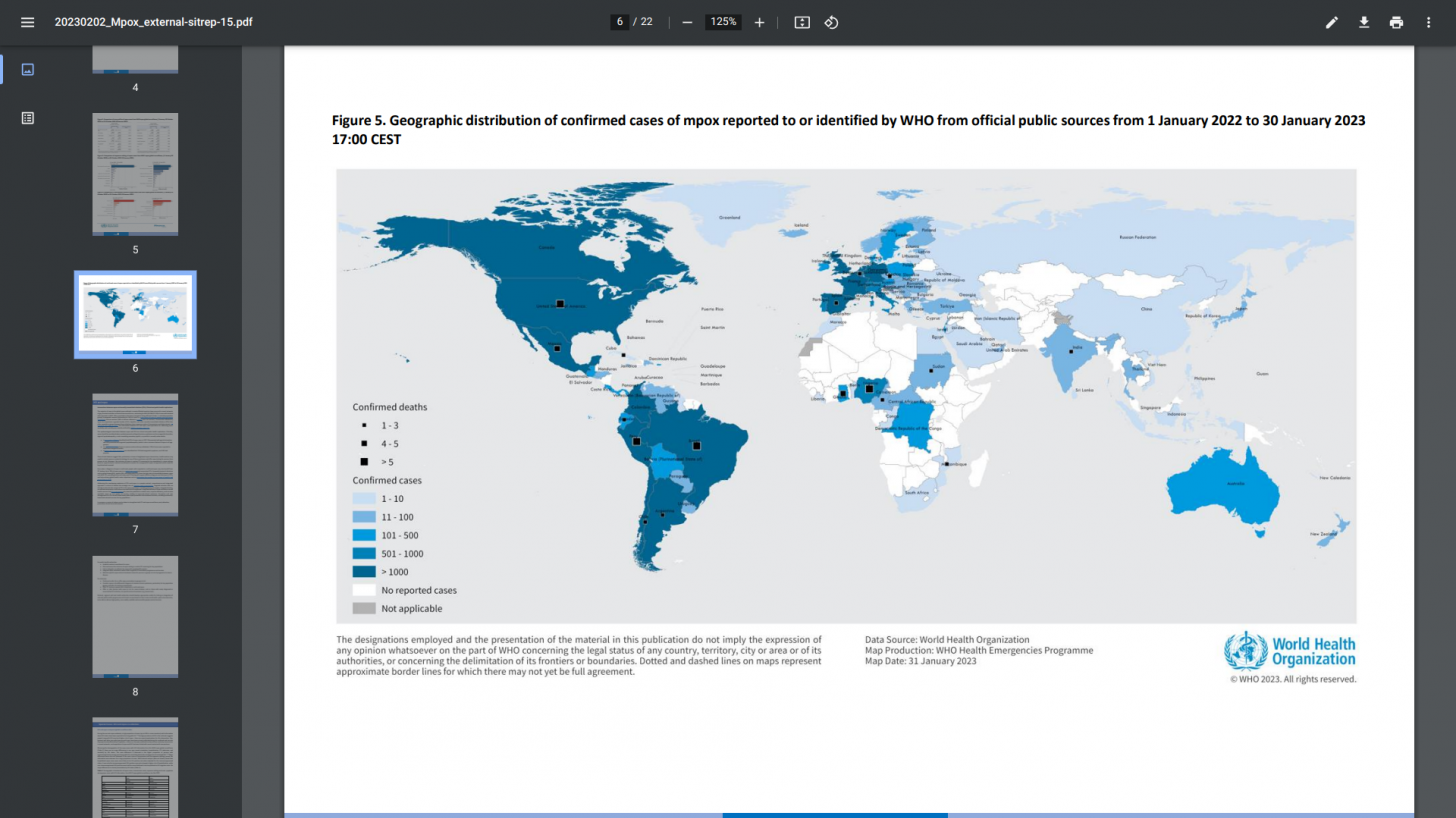
Task: Click the zoom out minus button
Action: pyautogui.click(x=687, y=22)
